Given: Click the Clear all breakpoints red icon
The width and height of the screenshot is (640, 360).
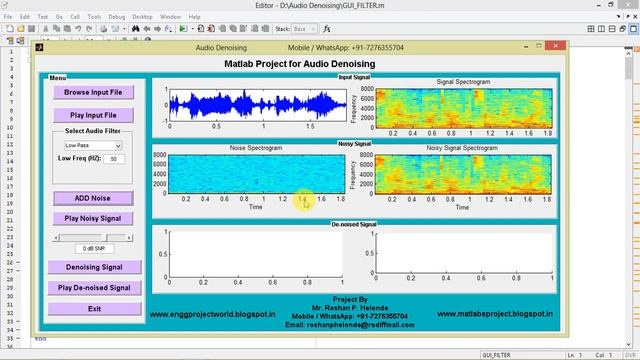Looking at the screenshot, I should point(211,29).
